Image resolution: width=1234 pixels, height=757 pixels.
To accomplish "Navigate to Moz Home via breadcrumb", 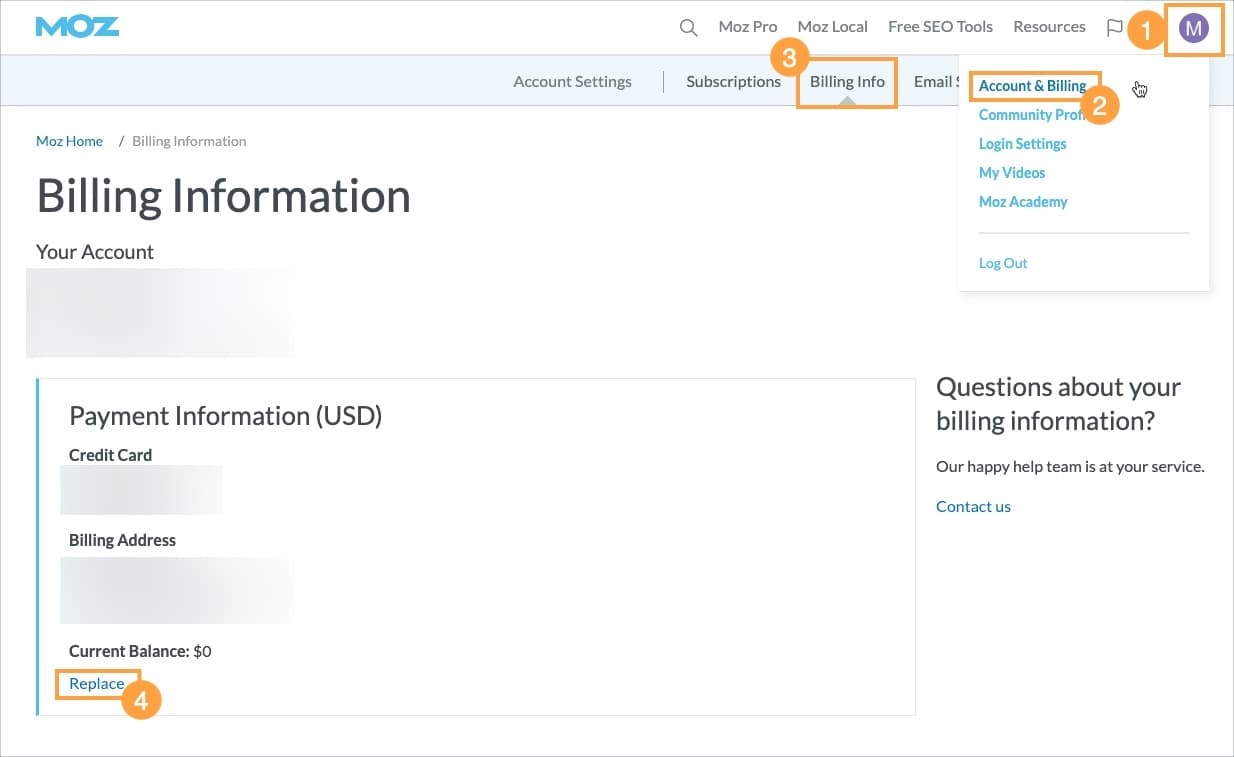I will pos(68,141).
